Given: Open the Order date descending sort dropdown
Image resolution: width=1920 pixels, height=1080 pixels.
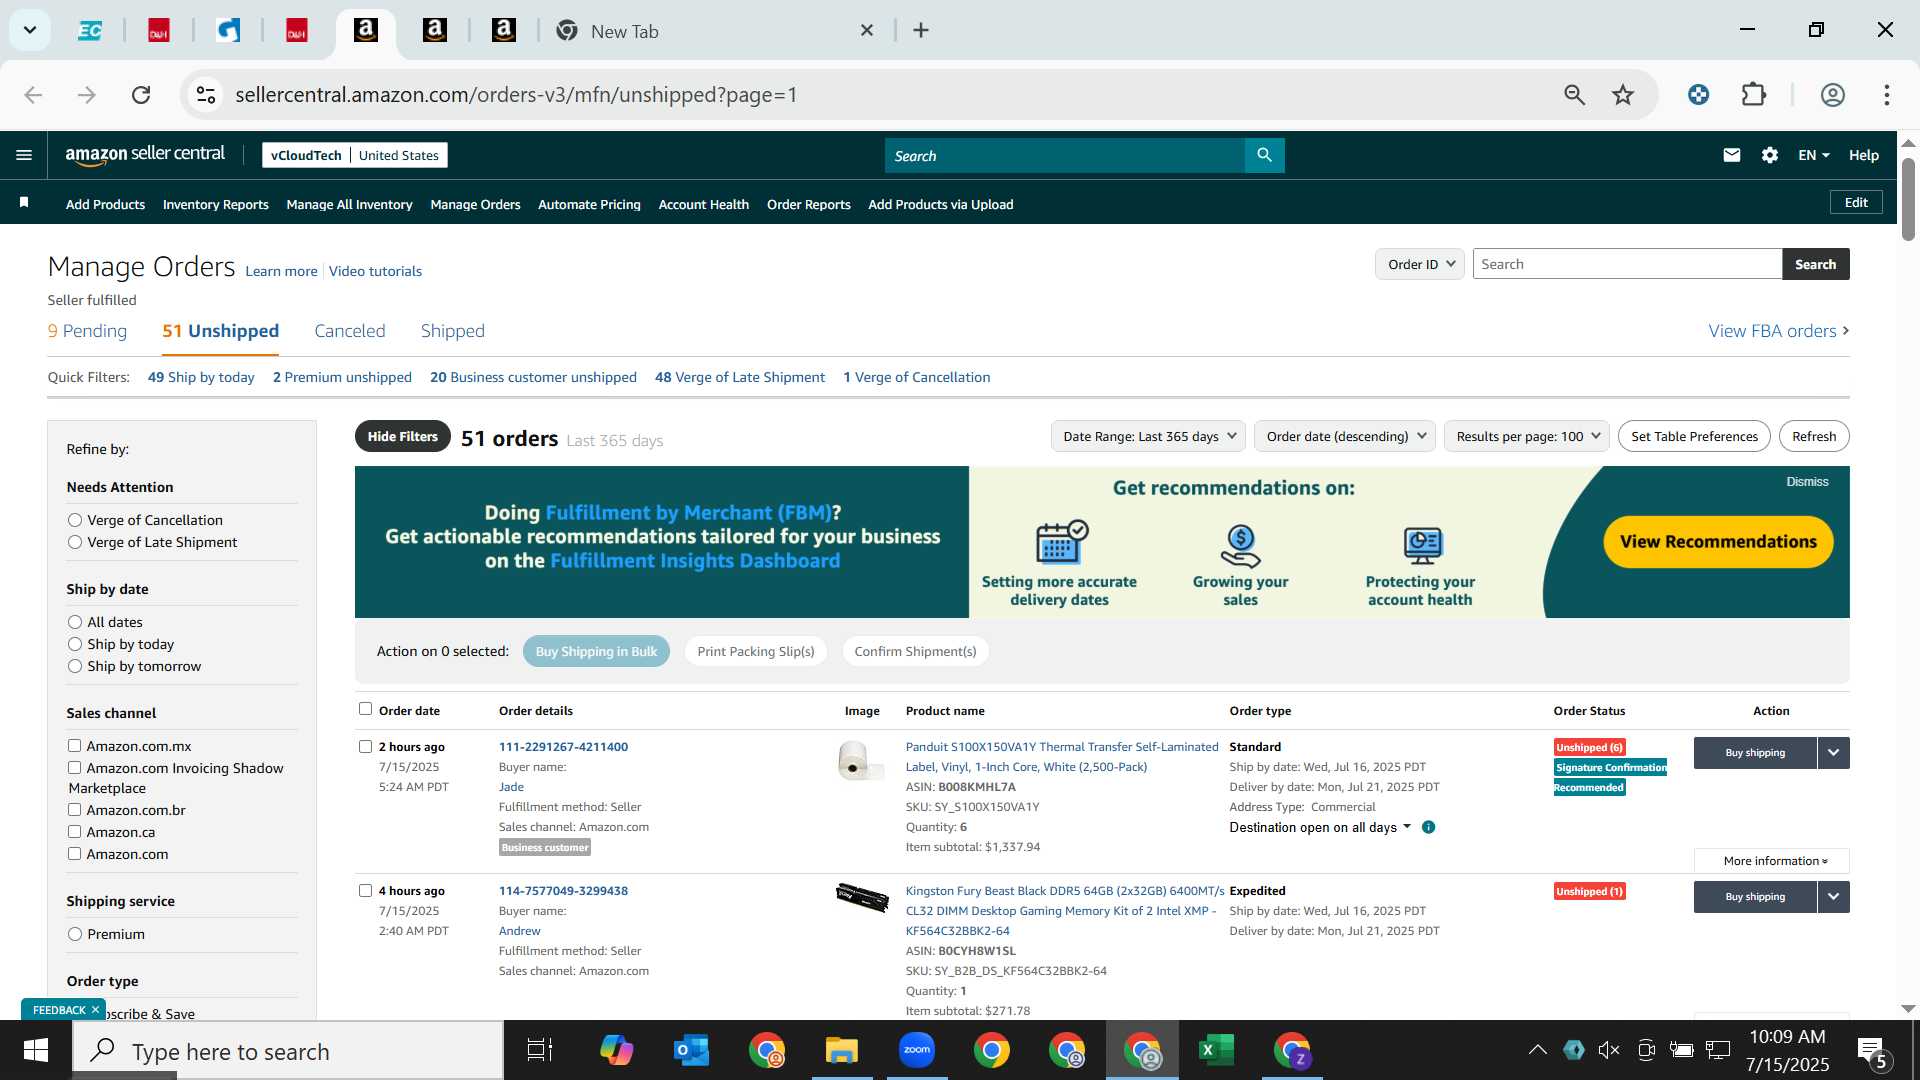Looking at the screenshot, I should 1345,436.
